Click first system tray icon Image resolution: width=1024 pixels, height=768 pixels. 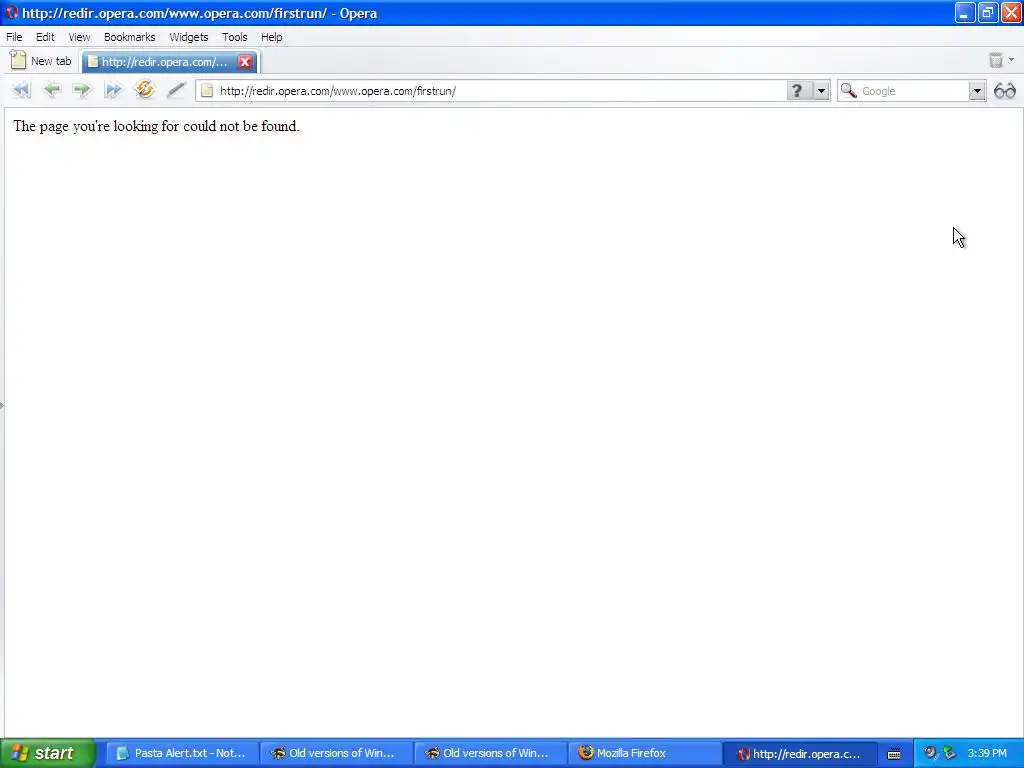tap(930, 753)
